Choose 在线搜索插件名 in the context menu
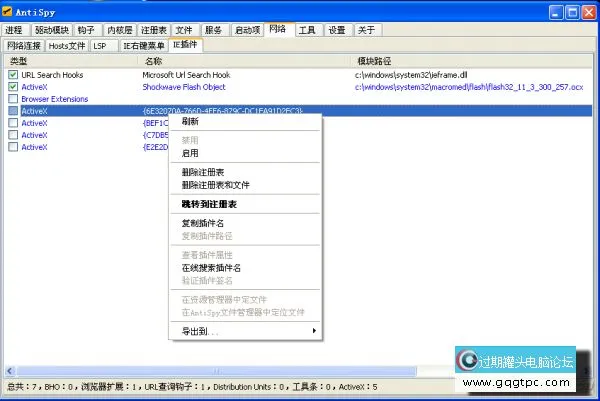The width and height of the screenshot is (600, 401). point(245,268)
